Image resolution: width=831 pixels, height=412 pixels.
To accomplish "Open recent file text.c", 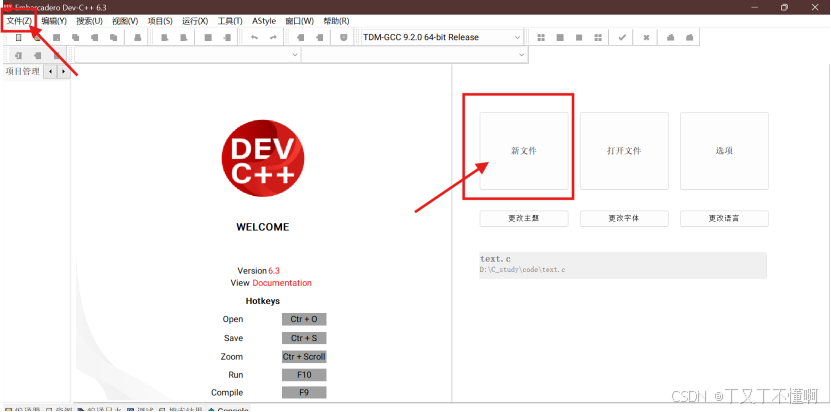I will [x=623, y=265].
